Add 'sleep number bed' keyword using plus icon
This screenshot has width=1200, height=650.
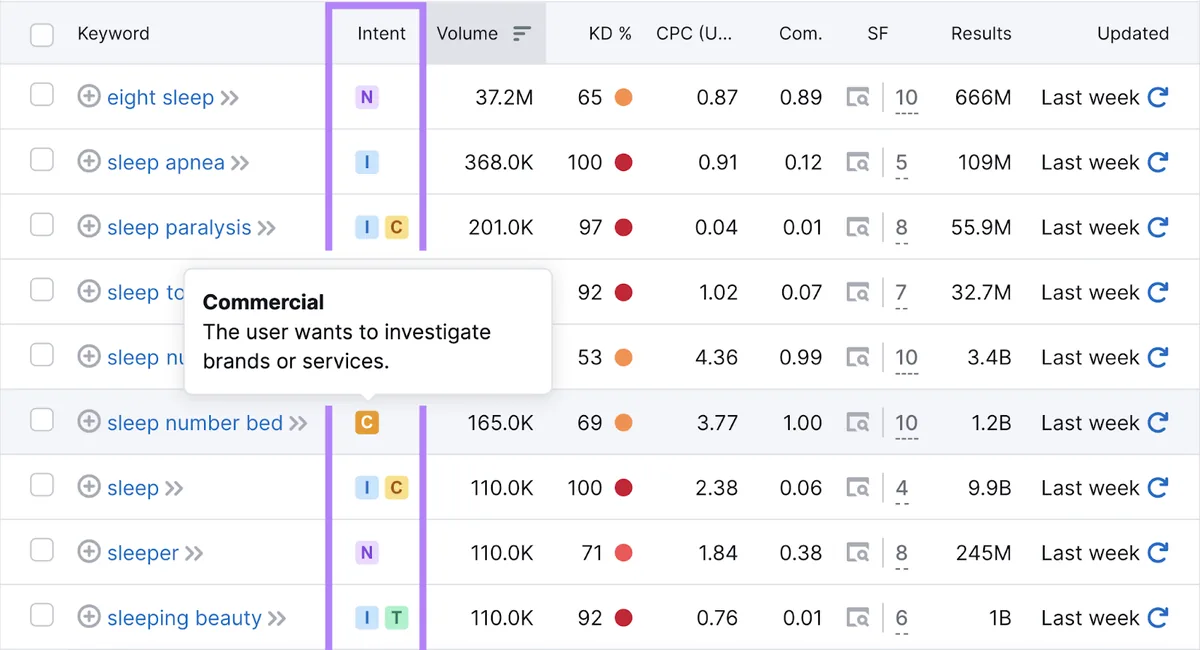pos(89,423)
